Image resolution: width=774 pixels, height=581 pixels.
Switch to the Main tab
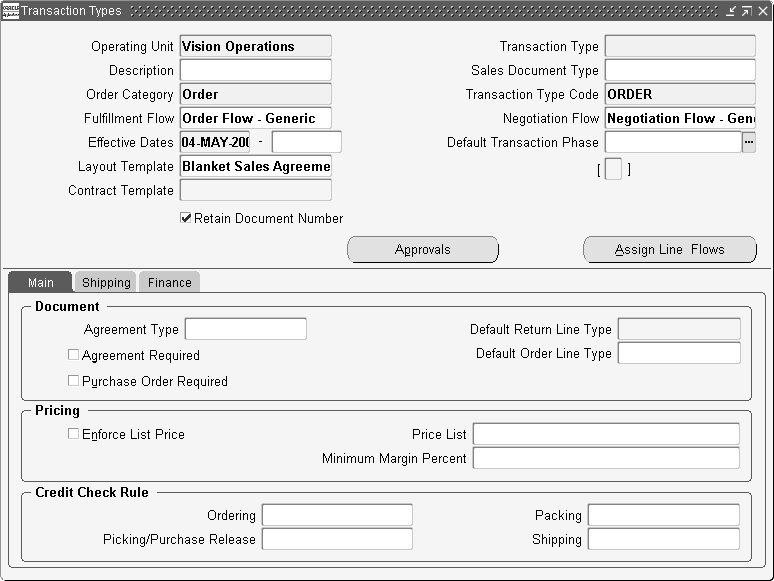pyautogui.click(x=40, y=282)
